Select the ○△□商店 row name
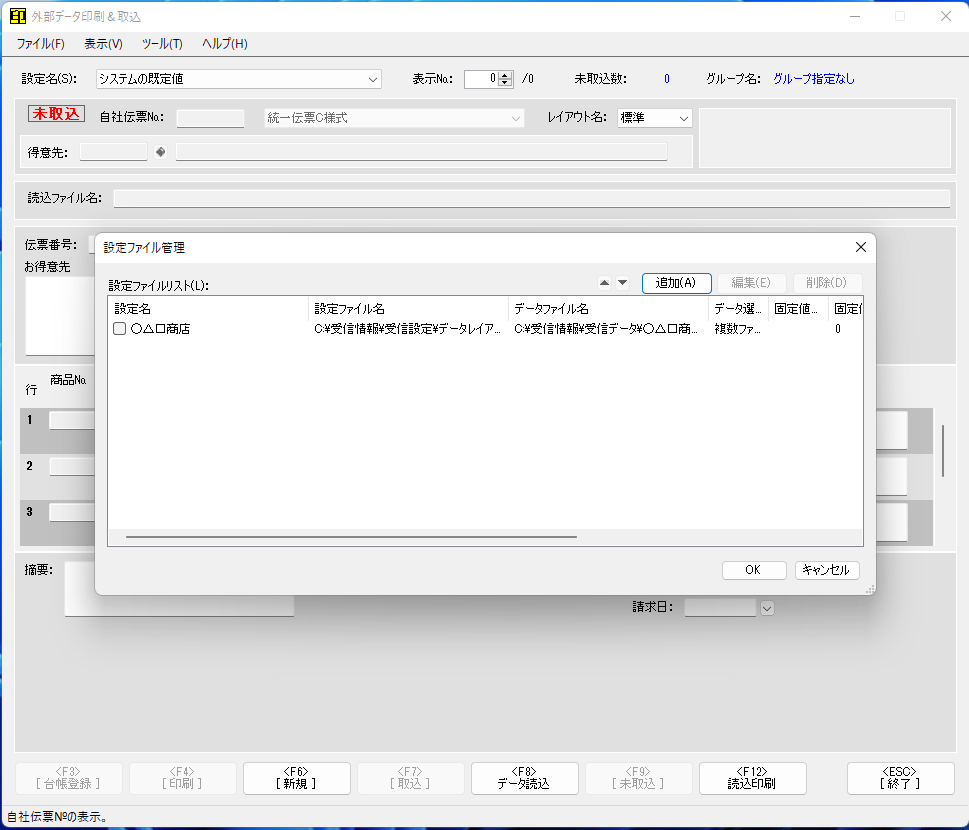The image size is (969, 830). [x=161, y=329]
